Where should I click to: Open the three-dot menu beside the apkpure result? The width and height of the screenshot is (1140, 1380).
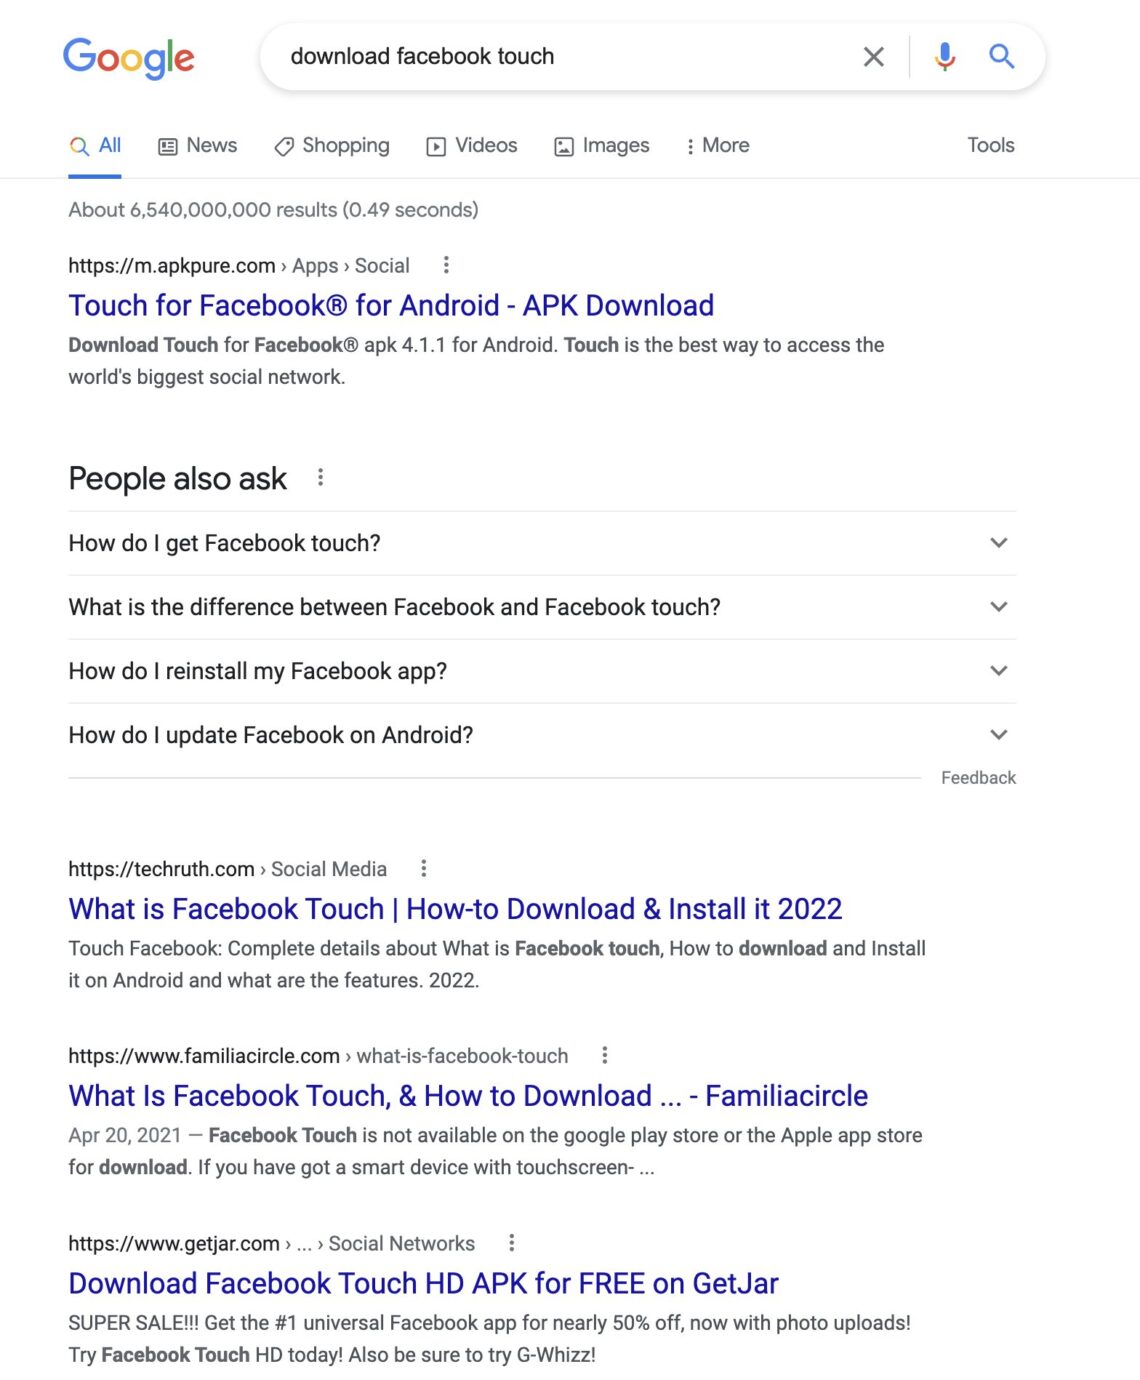[446, 265]
